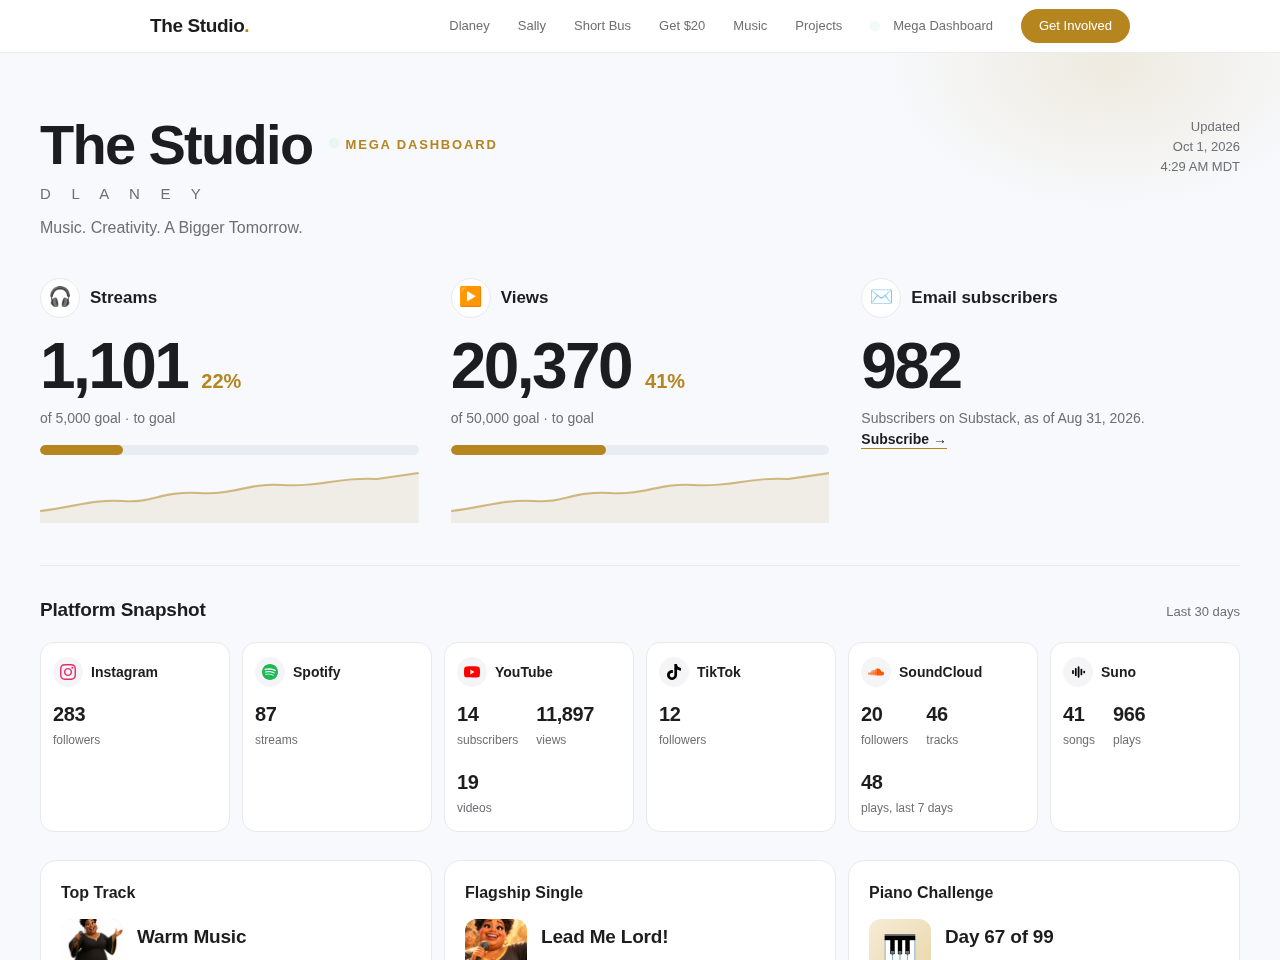Image resolution: width=1280 pixels, height=960 pixels.
Task: Click the Streams goal progress bar
Action: [229, 450]
